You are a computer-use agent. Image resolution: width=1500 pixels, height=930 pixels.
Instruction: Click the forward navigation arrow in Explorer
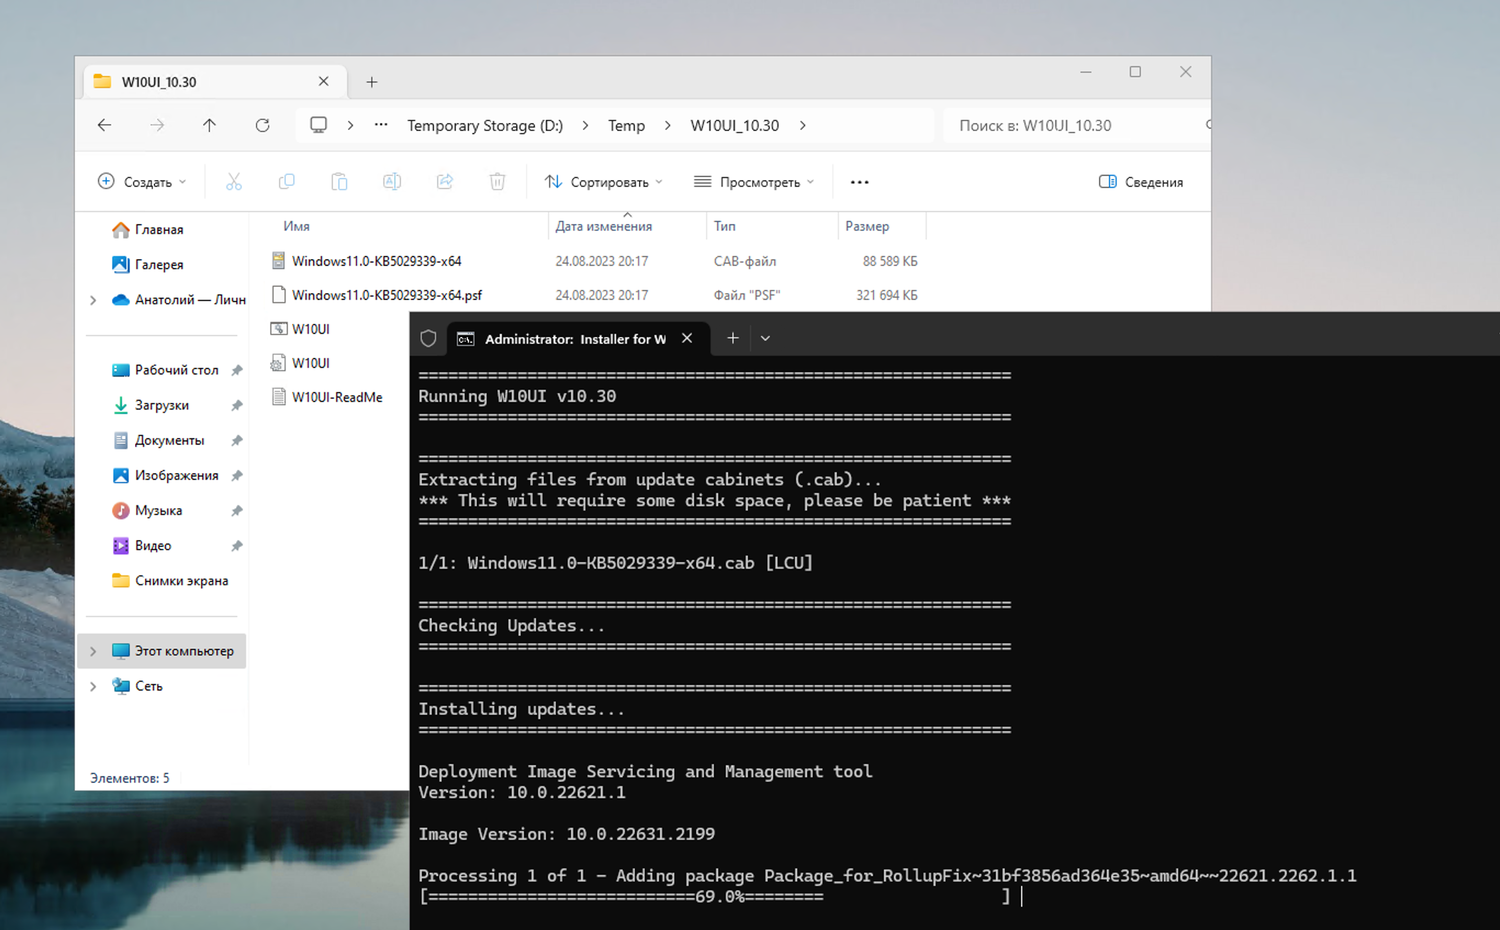[157, 125]
